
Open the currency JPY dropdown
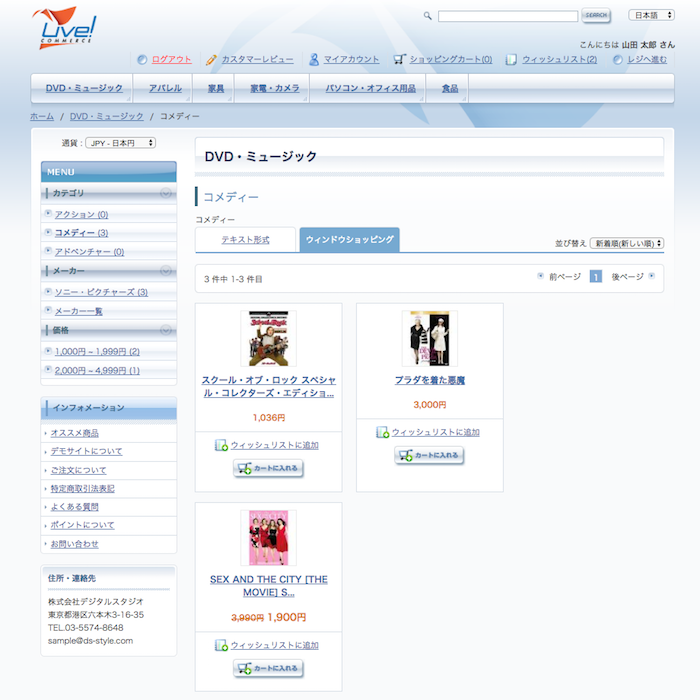point(121,143)
